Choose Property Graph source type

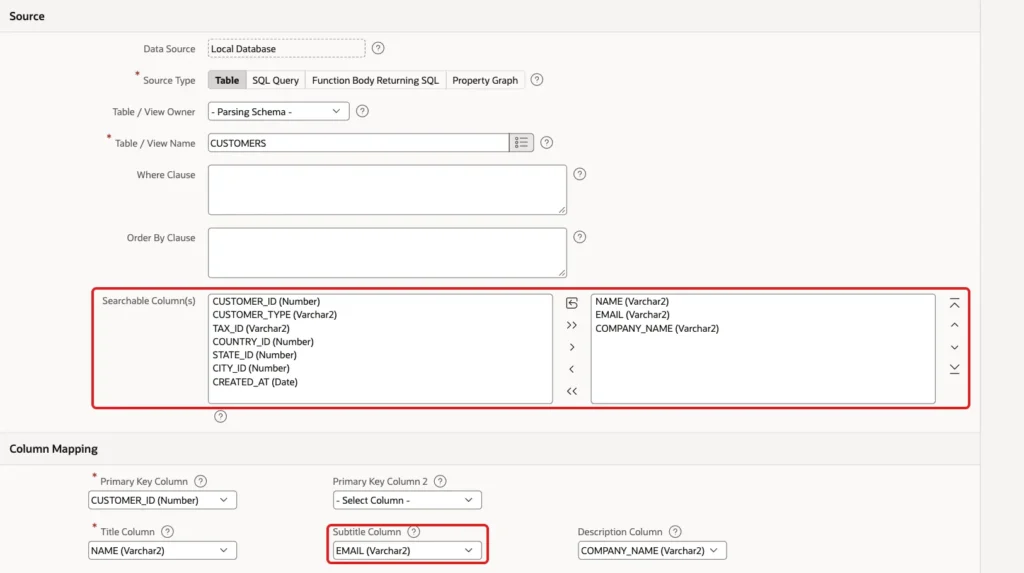485,80
